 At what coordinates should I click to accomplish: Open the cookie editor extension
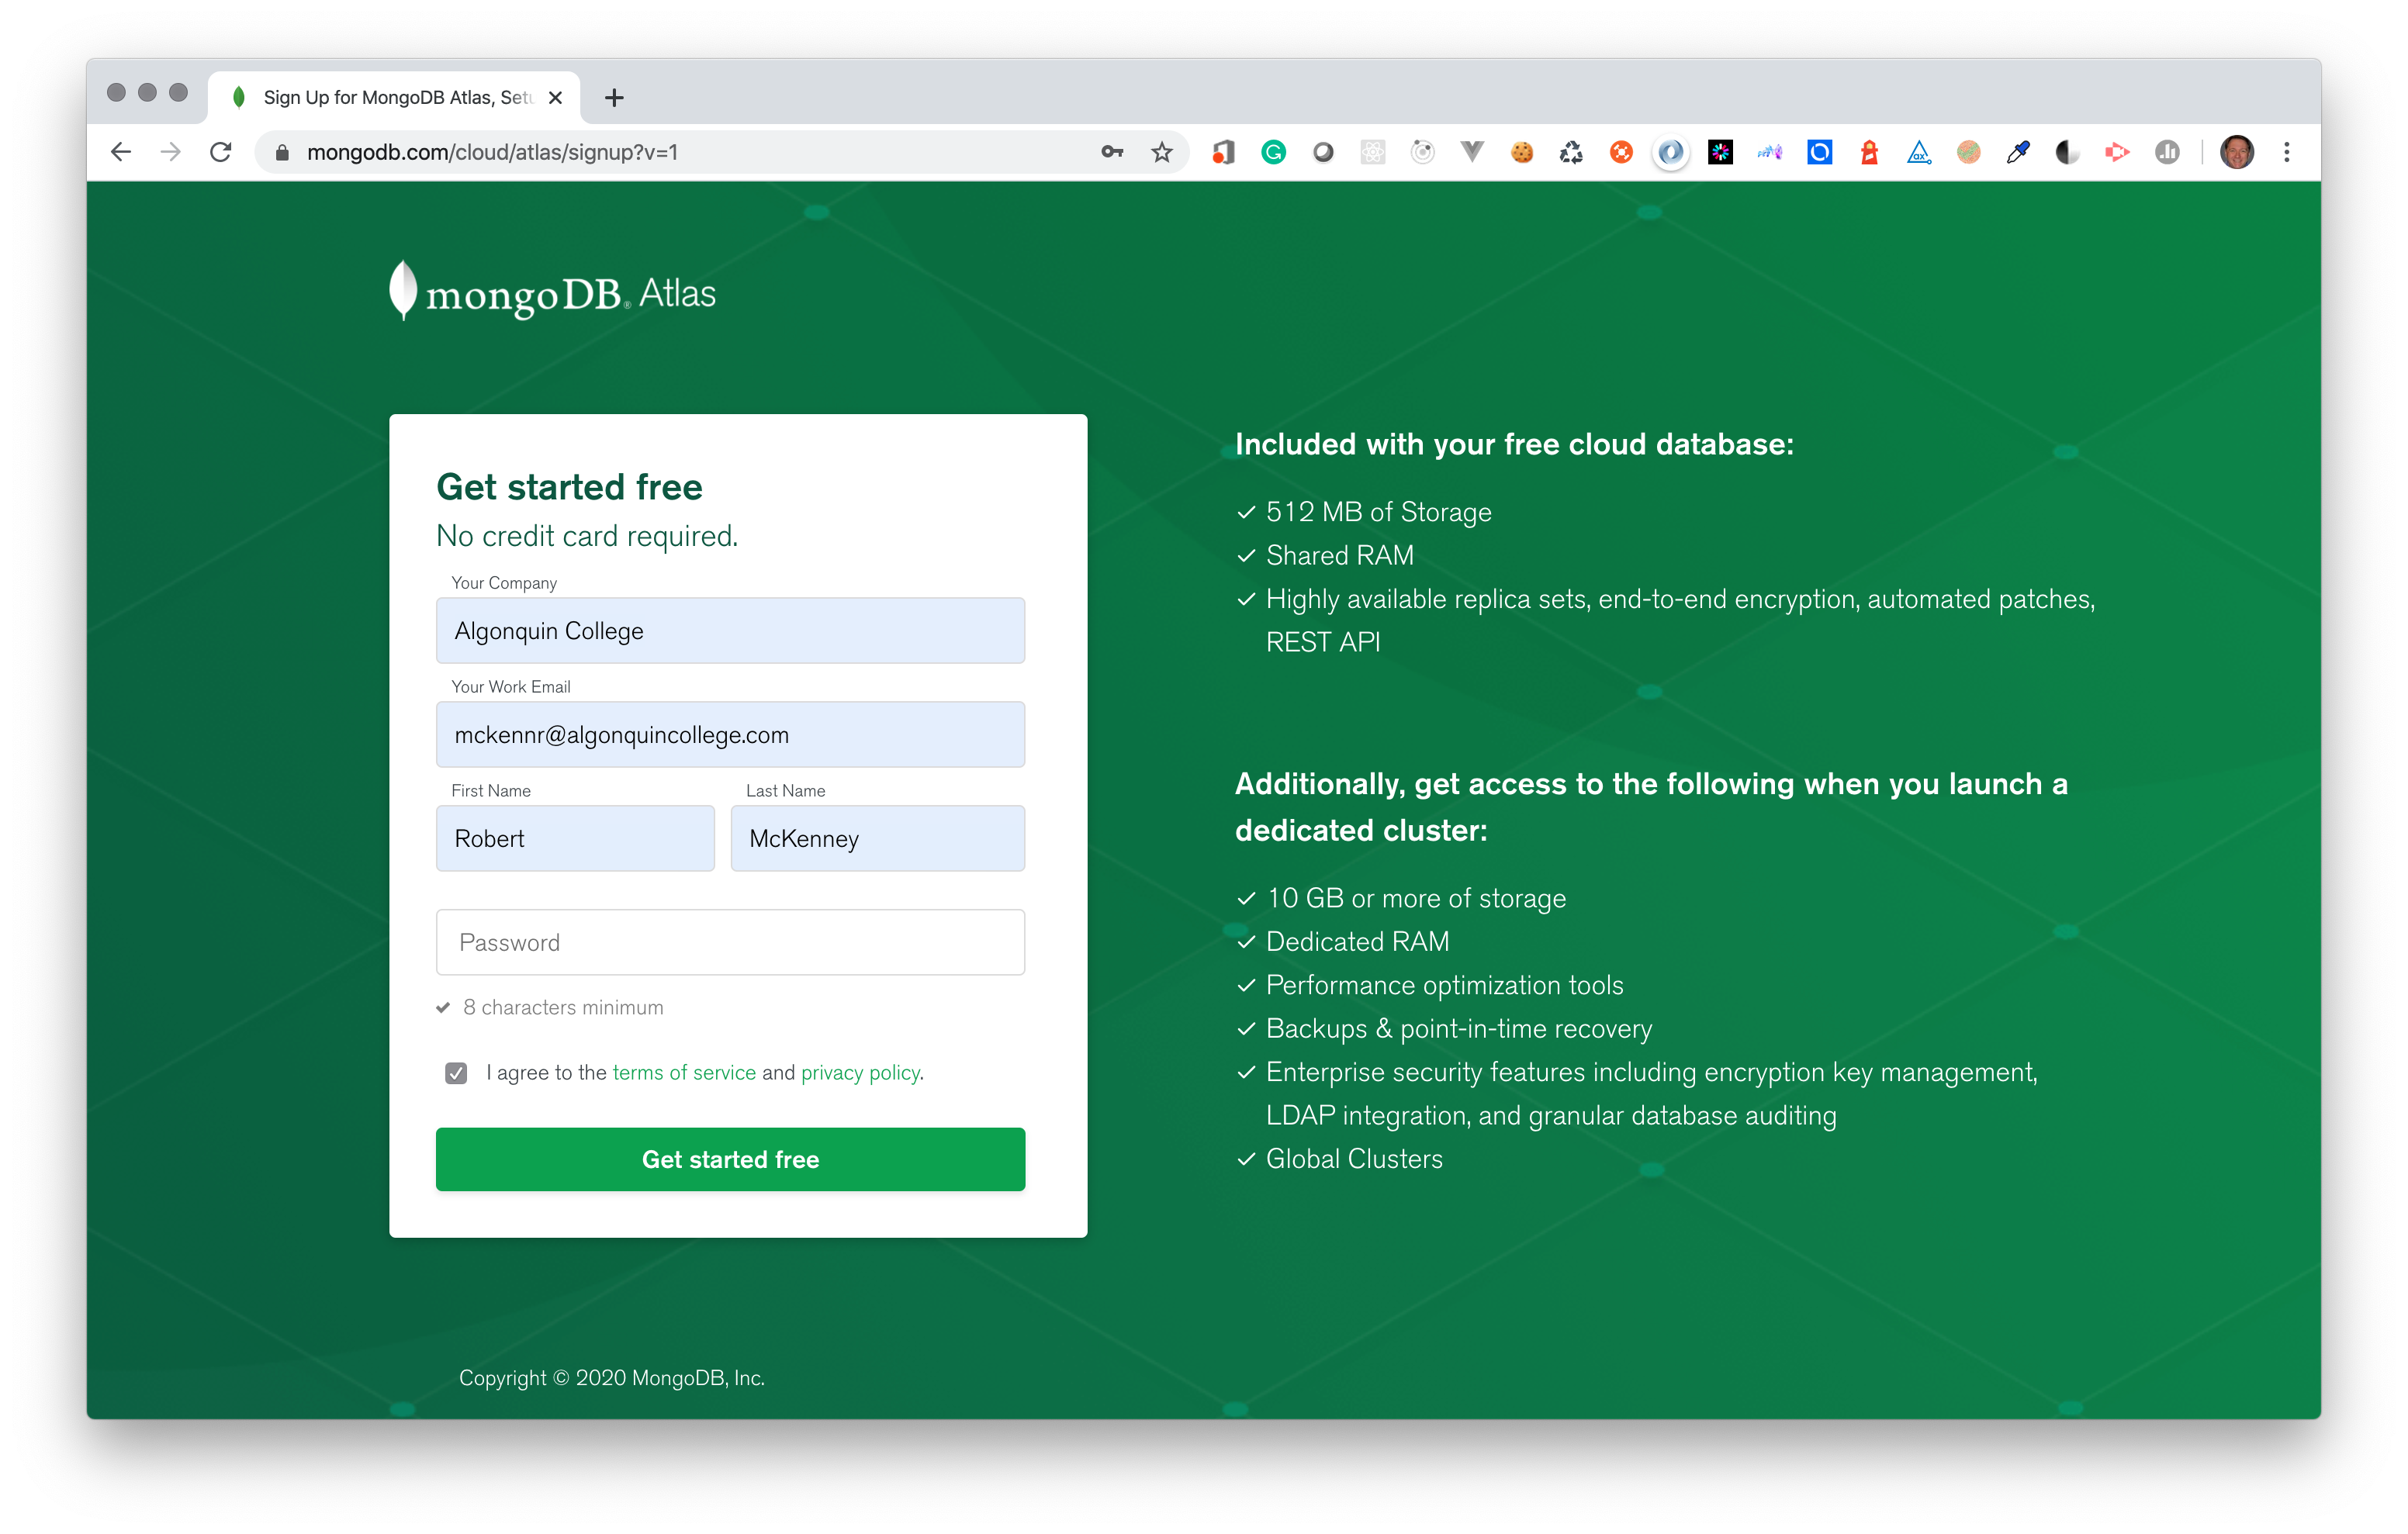click(x=1522, y=152)
